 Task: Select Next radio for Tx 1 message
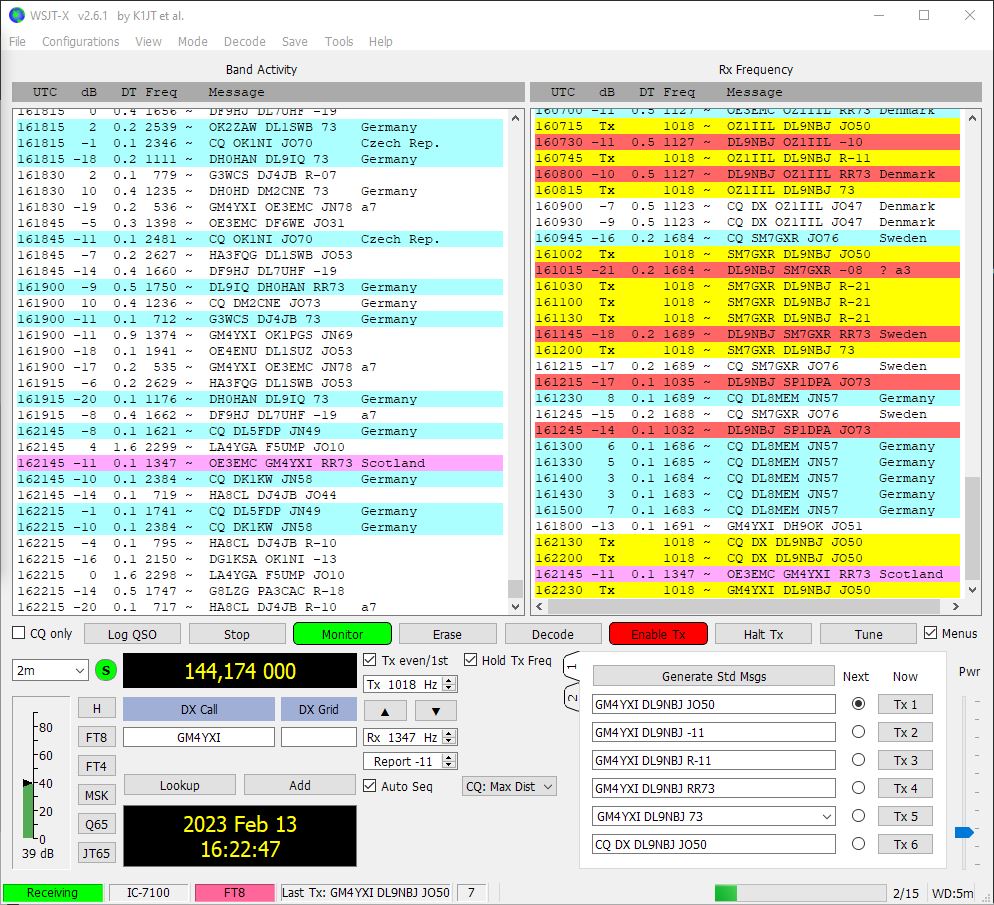click(x=858, y=703)
